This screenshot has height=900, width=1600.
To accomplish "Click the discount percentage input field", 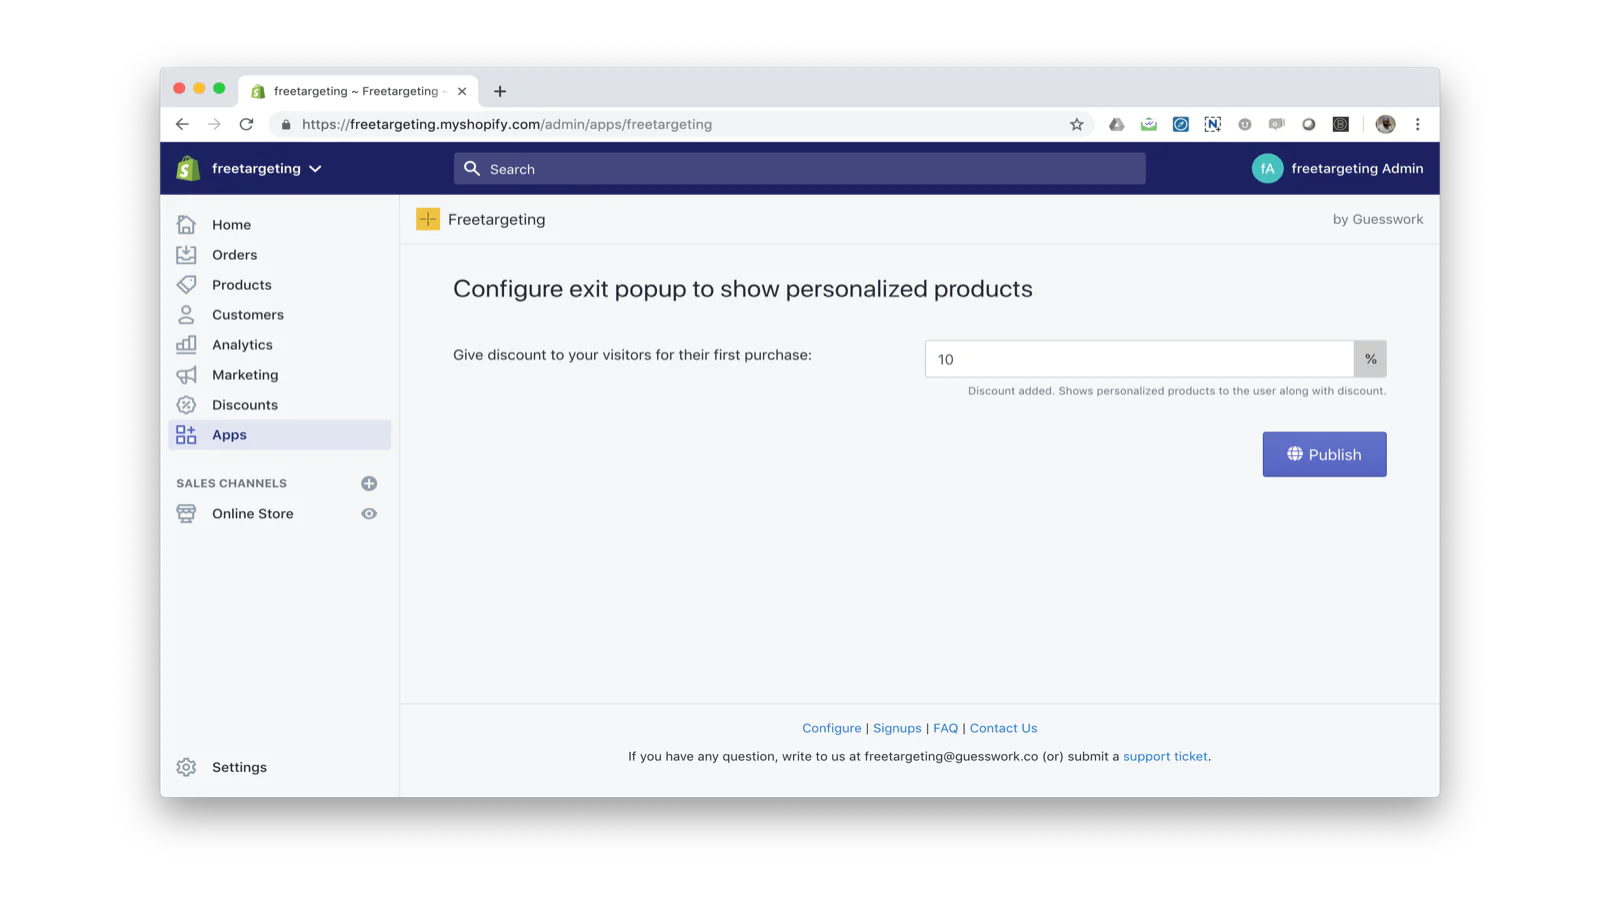I will [1139, 359].
